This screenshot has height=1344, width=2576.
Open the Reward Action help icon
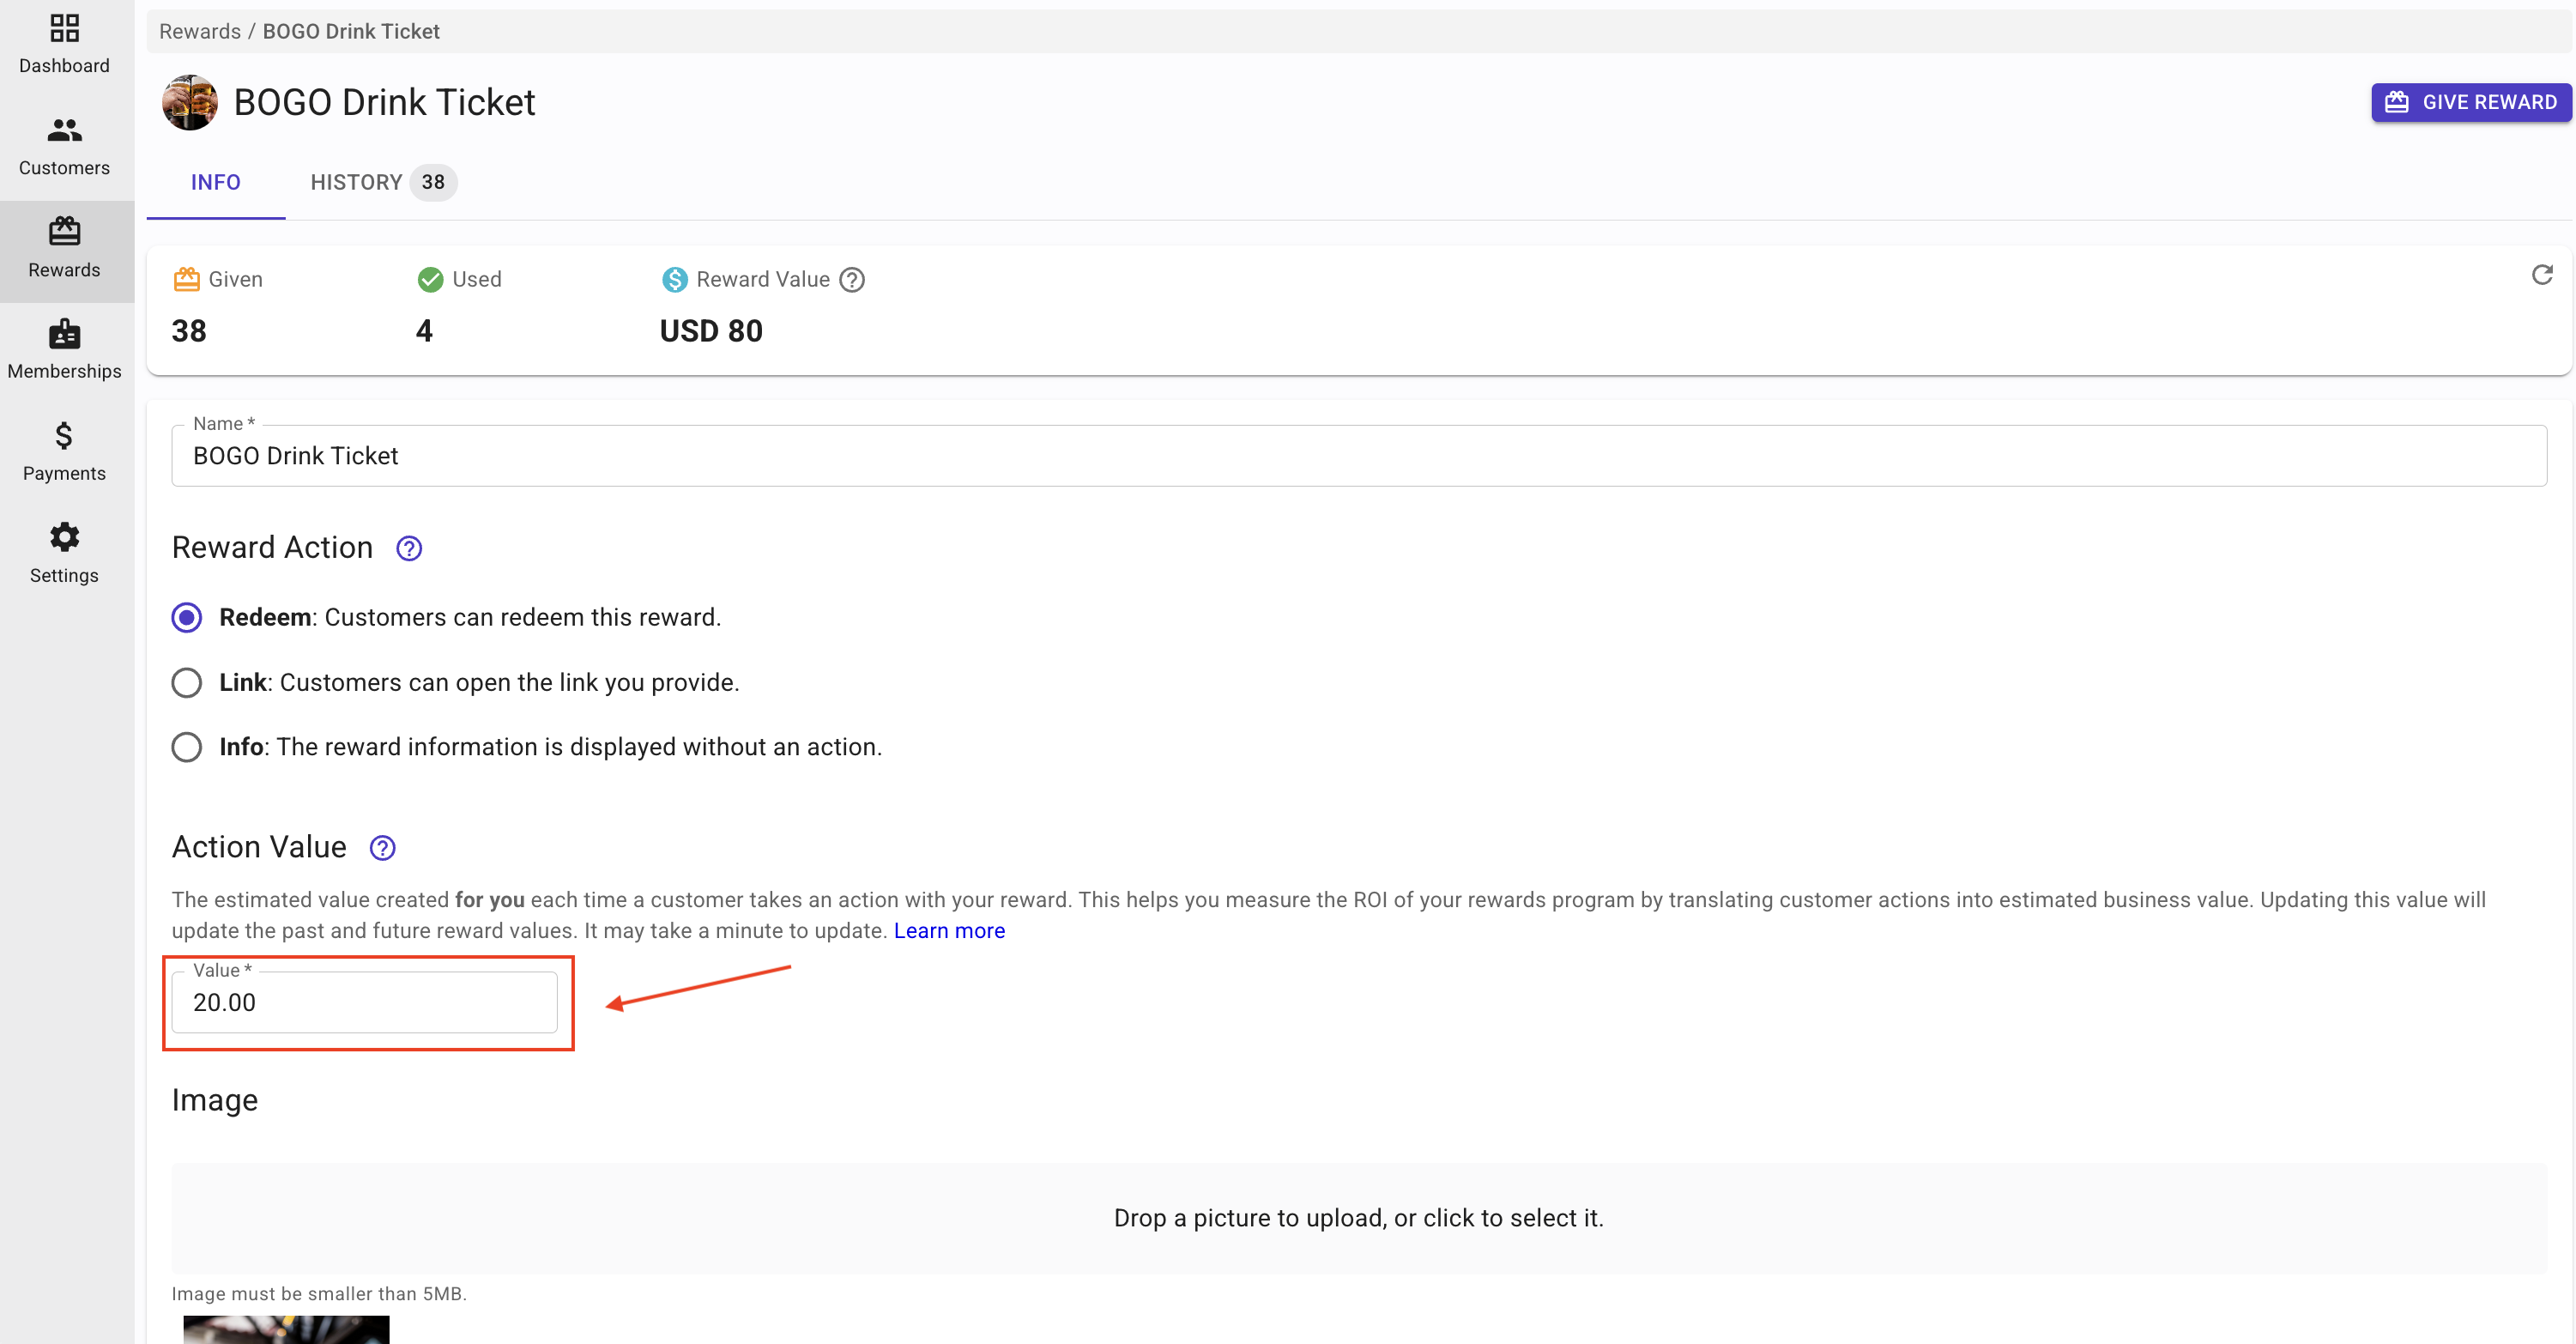409,548
